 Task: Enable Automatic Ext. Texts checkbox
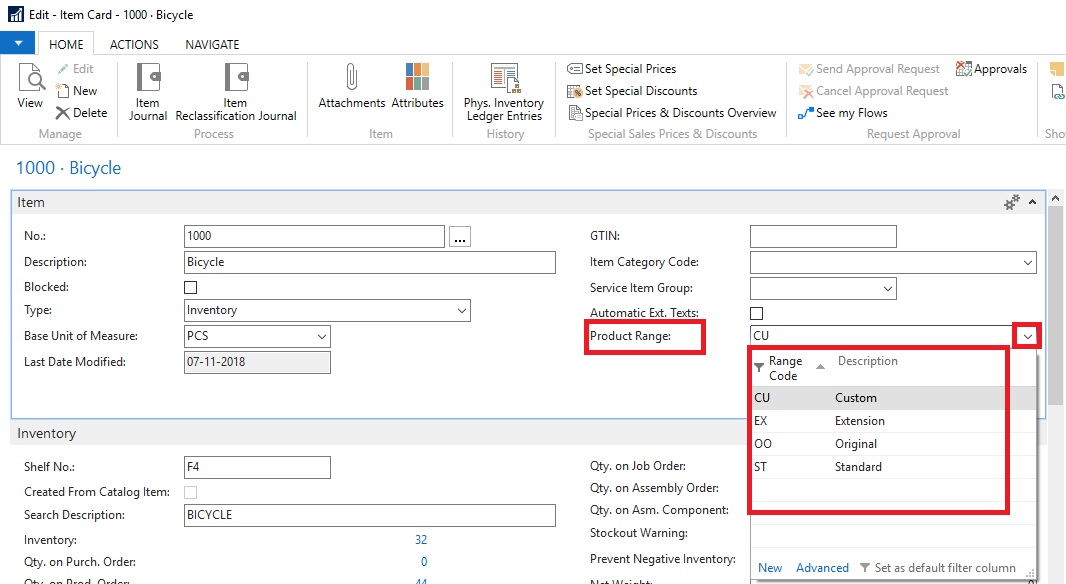coord(757,313)
